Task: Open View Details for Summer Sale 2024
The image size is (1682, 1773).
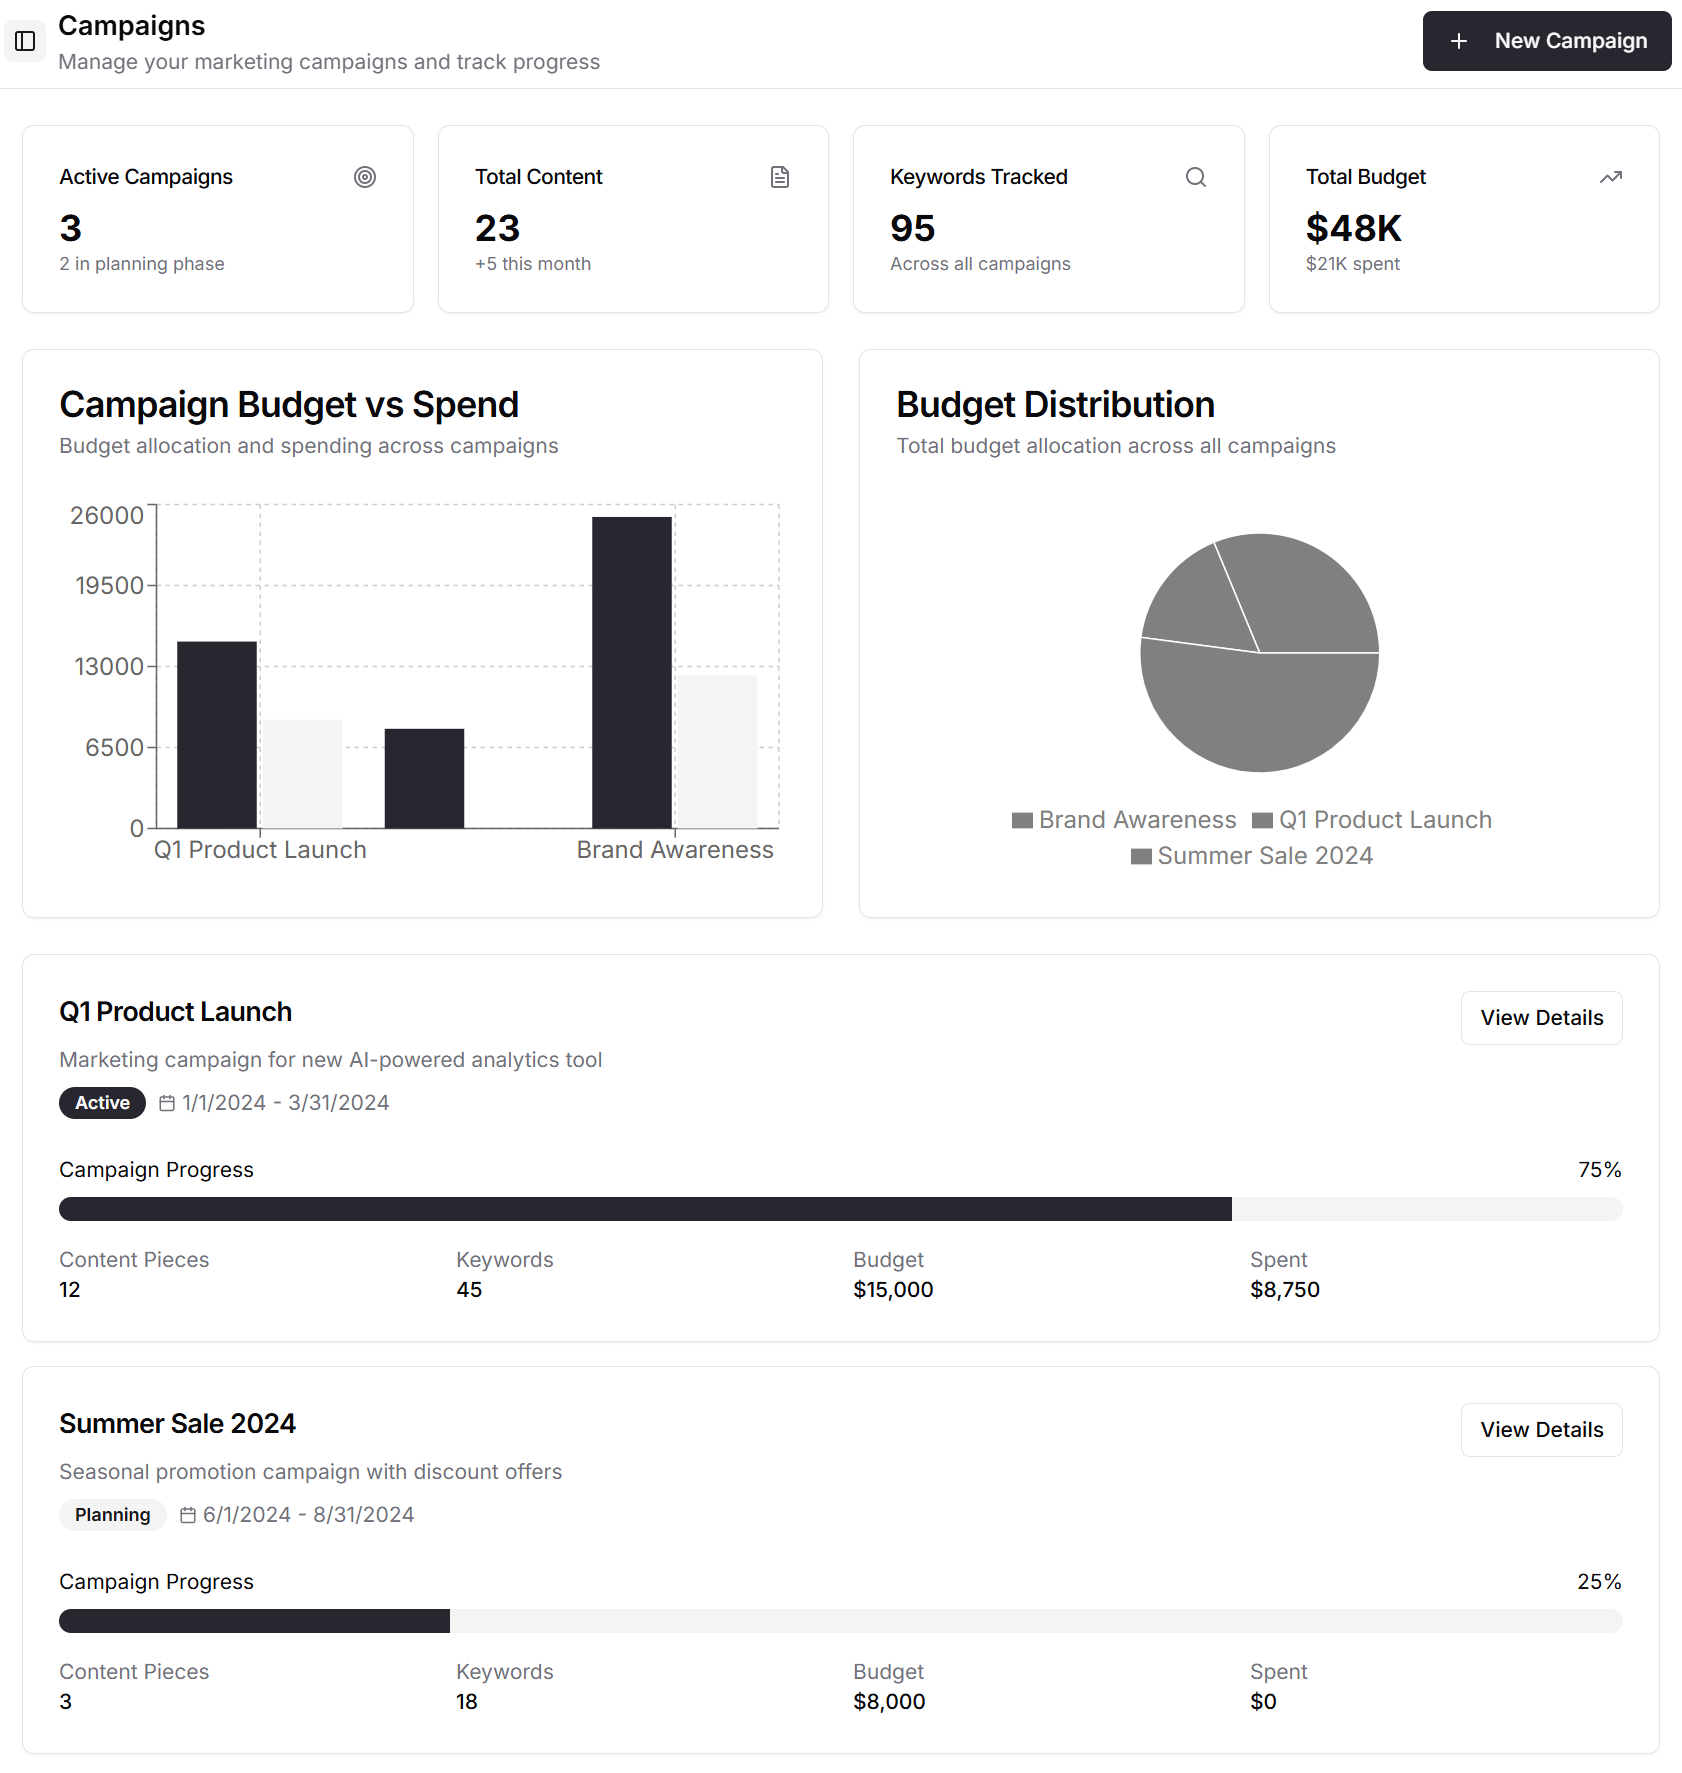Action: click(1541, 1430)
